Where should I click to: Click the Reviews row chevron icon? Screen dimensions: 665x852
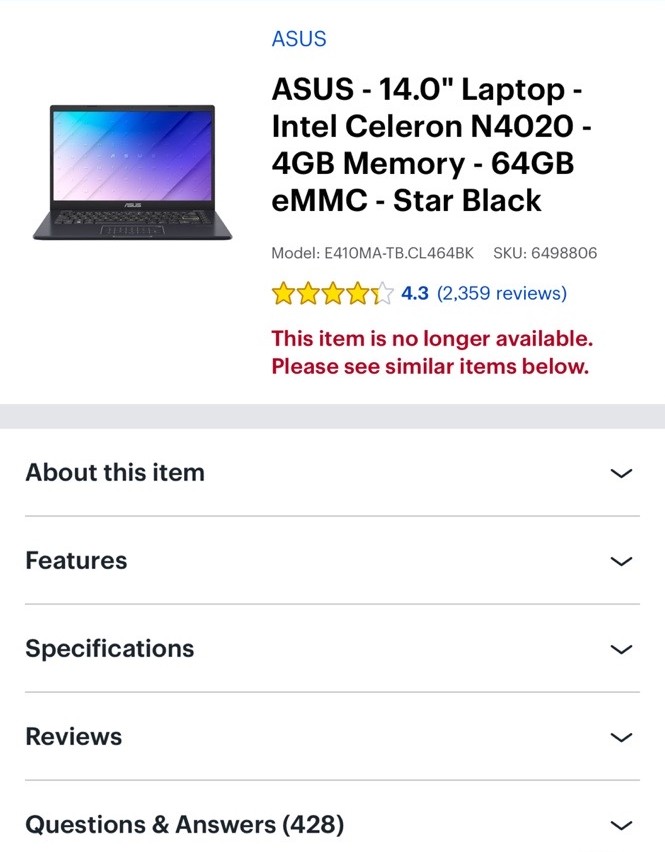(x=621, y=737)
